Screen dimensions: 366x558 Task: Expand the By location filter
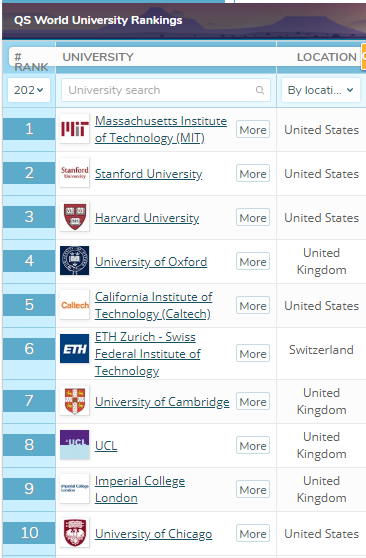[321, 90]
